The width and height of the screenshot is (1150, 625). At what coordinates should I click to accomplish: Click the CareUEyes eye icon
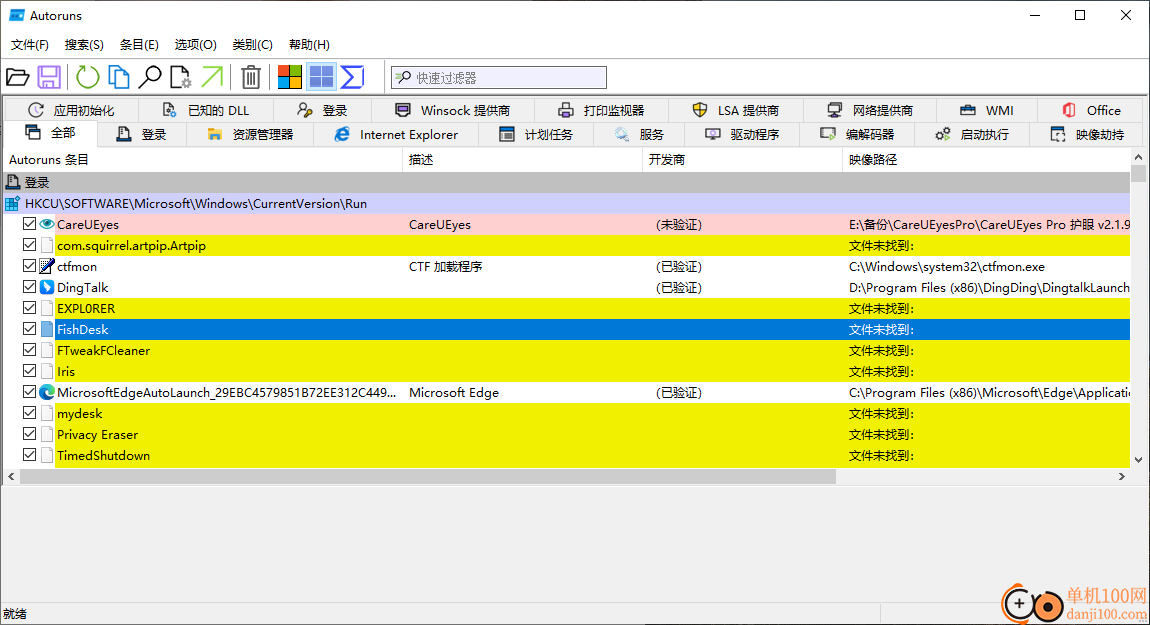47,224
